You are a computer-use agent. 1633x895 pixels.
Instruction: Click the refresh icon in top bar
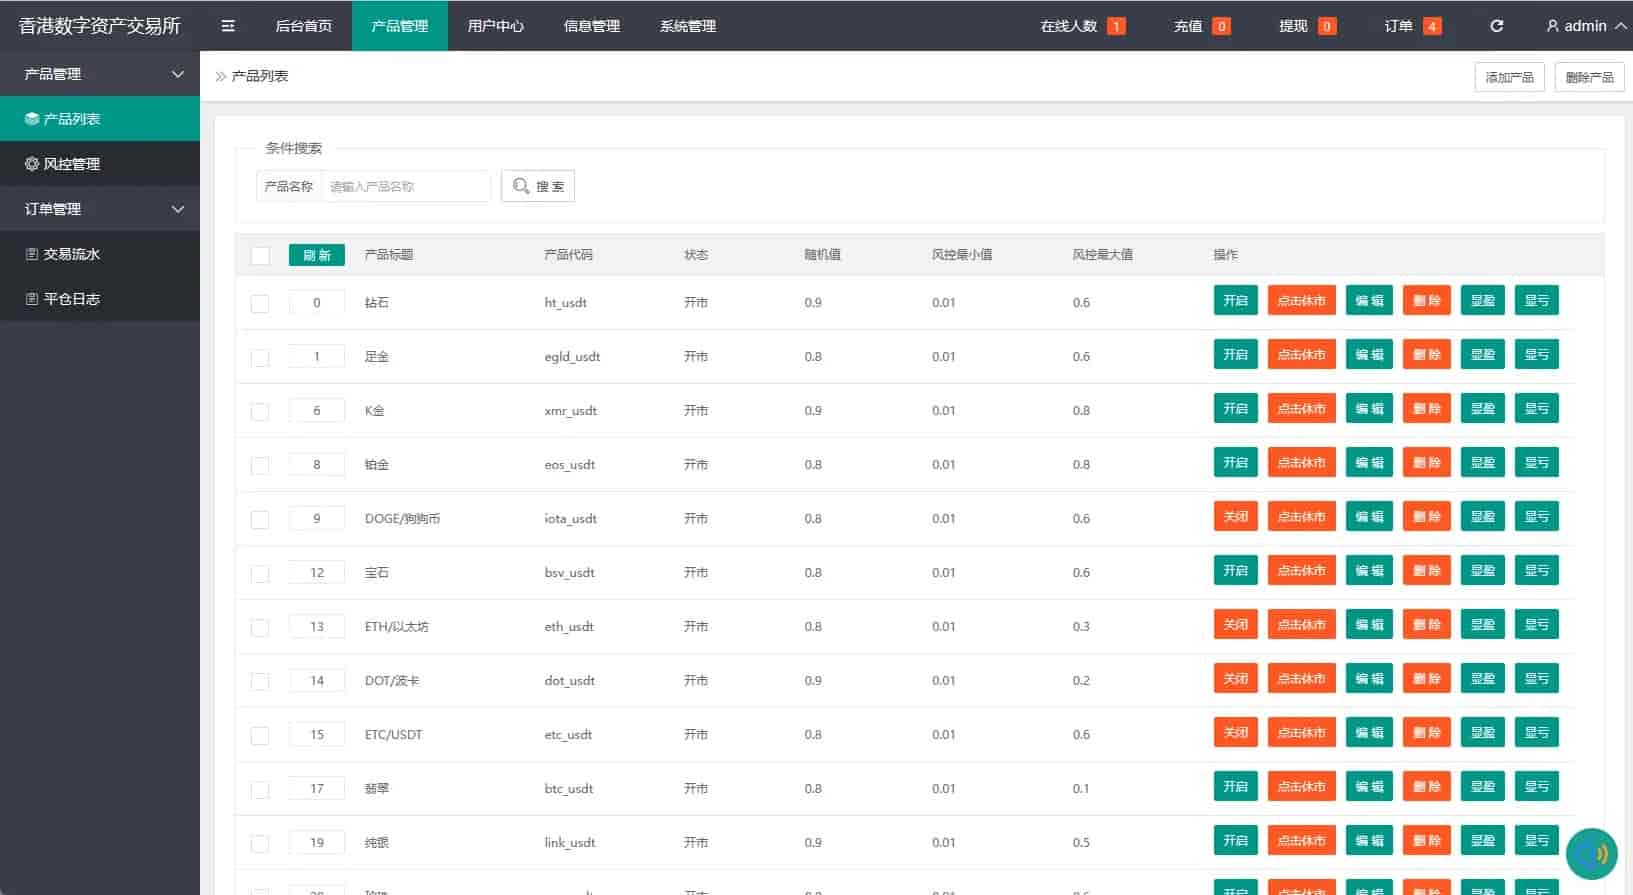[x=1496, y=26]
